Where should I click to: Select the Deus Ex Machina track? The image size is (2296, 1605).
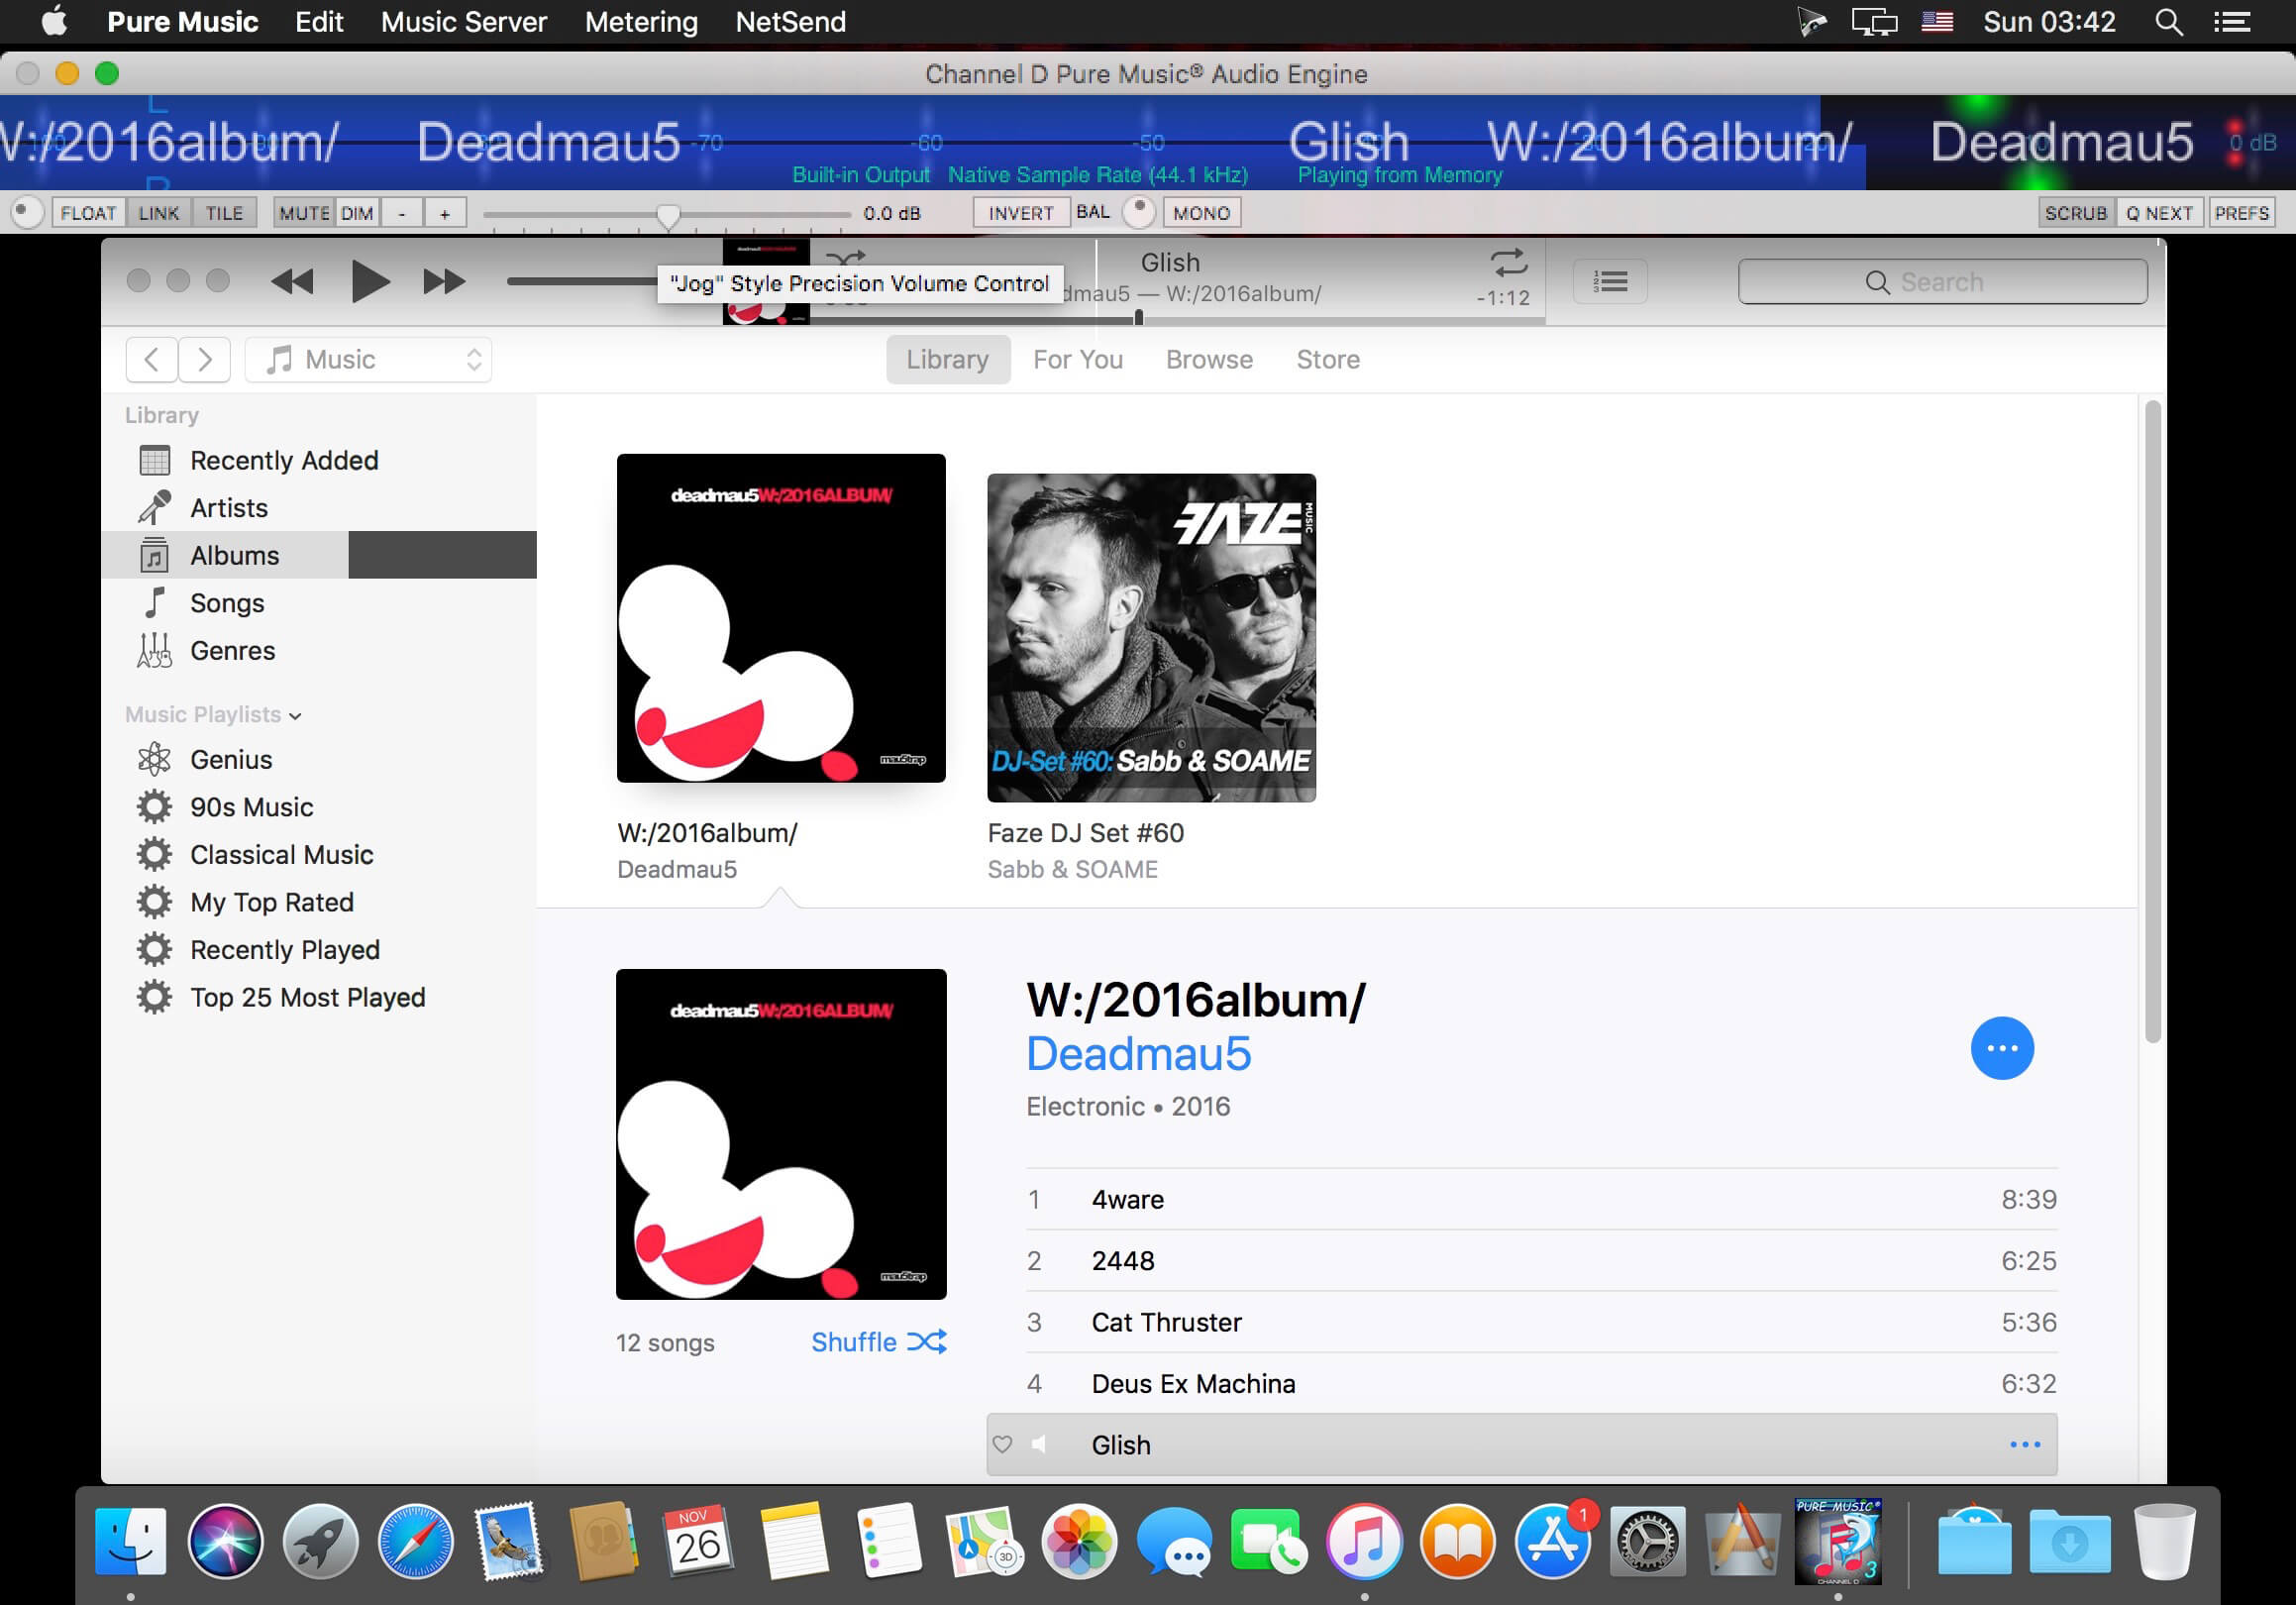pos(1541,1384)
